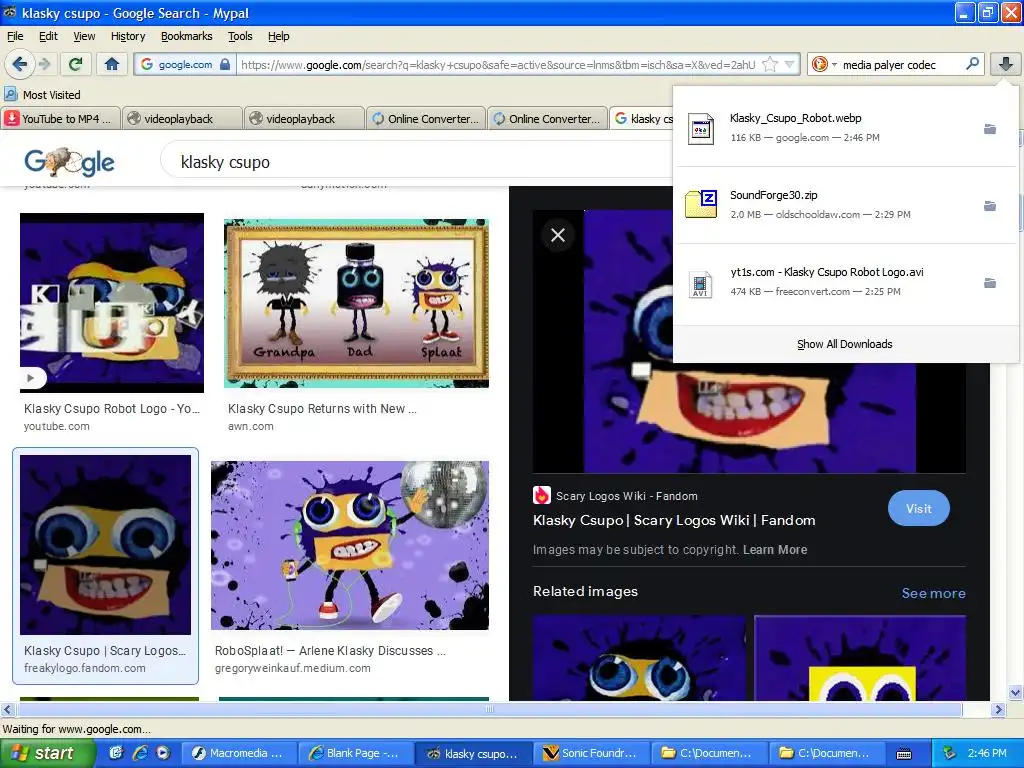
Task: Open the History menu
Action: [x=128, y=36]
